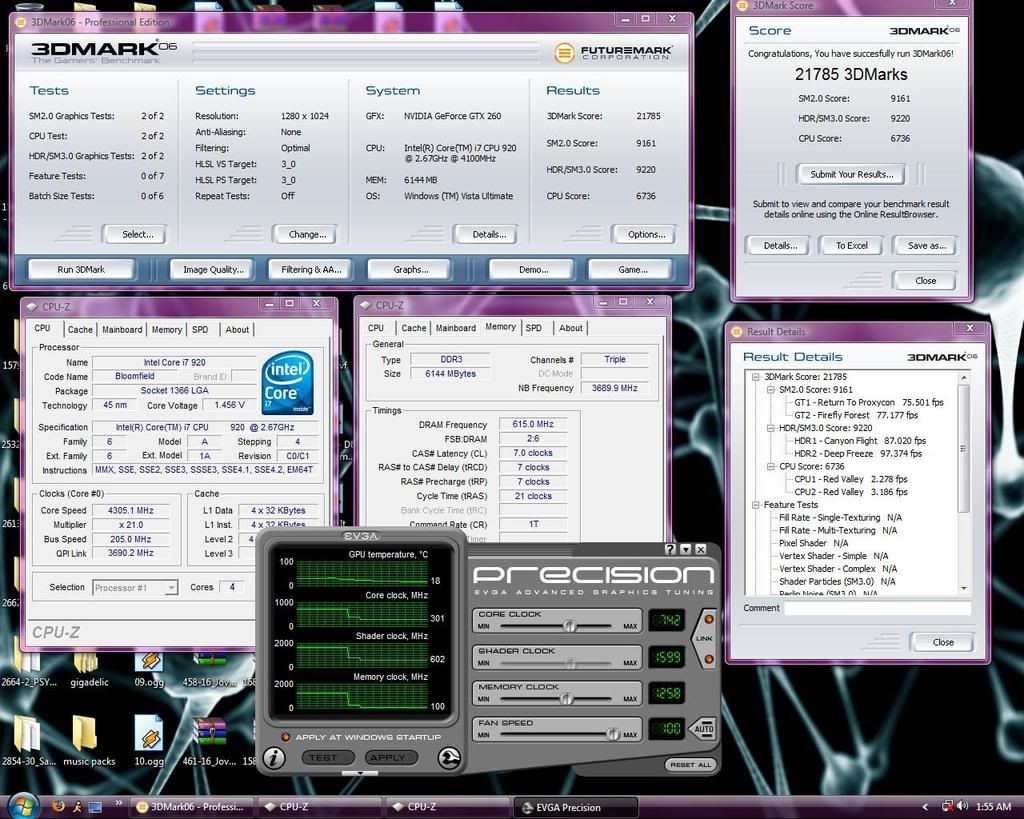Screen dimensions: 1024x819
Task: Collapse the CPU Score tree node
Action: coord(771,466)
